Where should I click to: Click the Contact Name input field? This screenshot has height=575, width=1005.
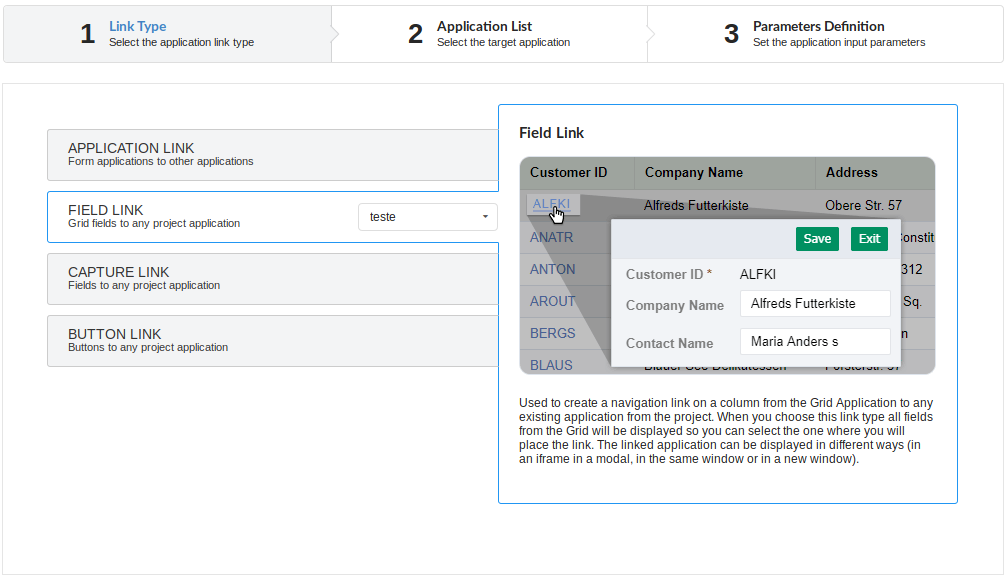click(814, 342)
